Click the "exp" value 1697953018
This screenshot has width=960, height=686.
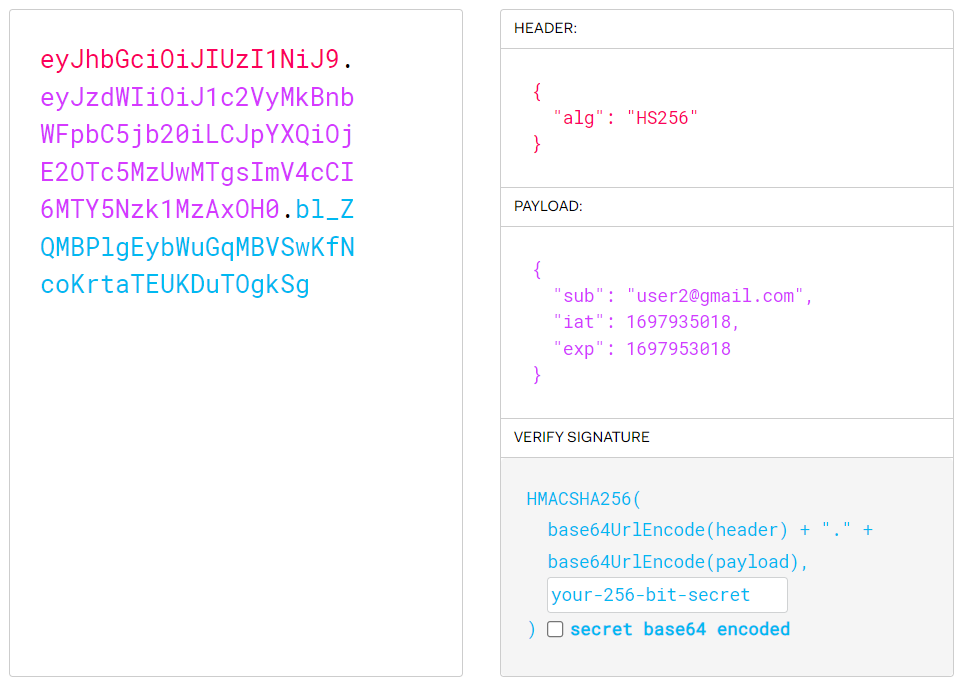tap(678, 349)
